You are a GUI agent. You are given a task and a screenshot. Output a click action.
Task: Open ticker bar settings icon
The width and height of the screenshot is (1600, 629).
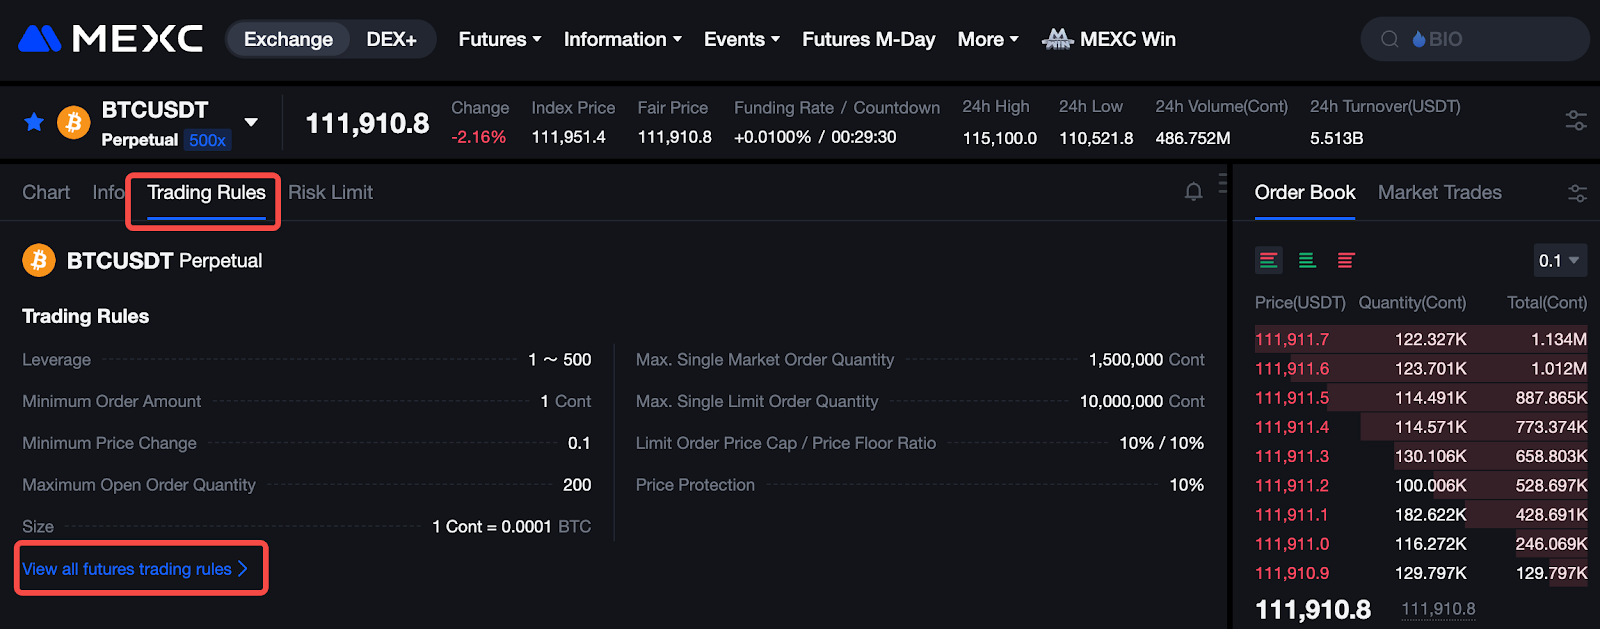coord(1576,121)
